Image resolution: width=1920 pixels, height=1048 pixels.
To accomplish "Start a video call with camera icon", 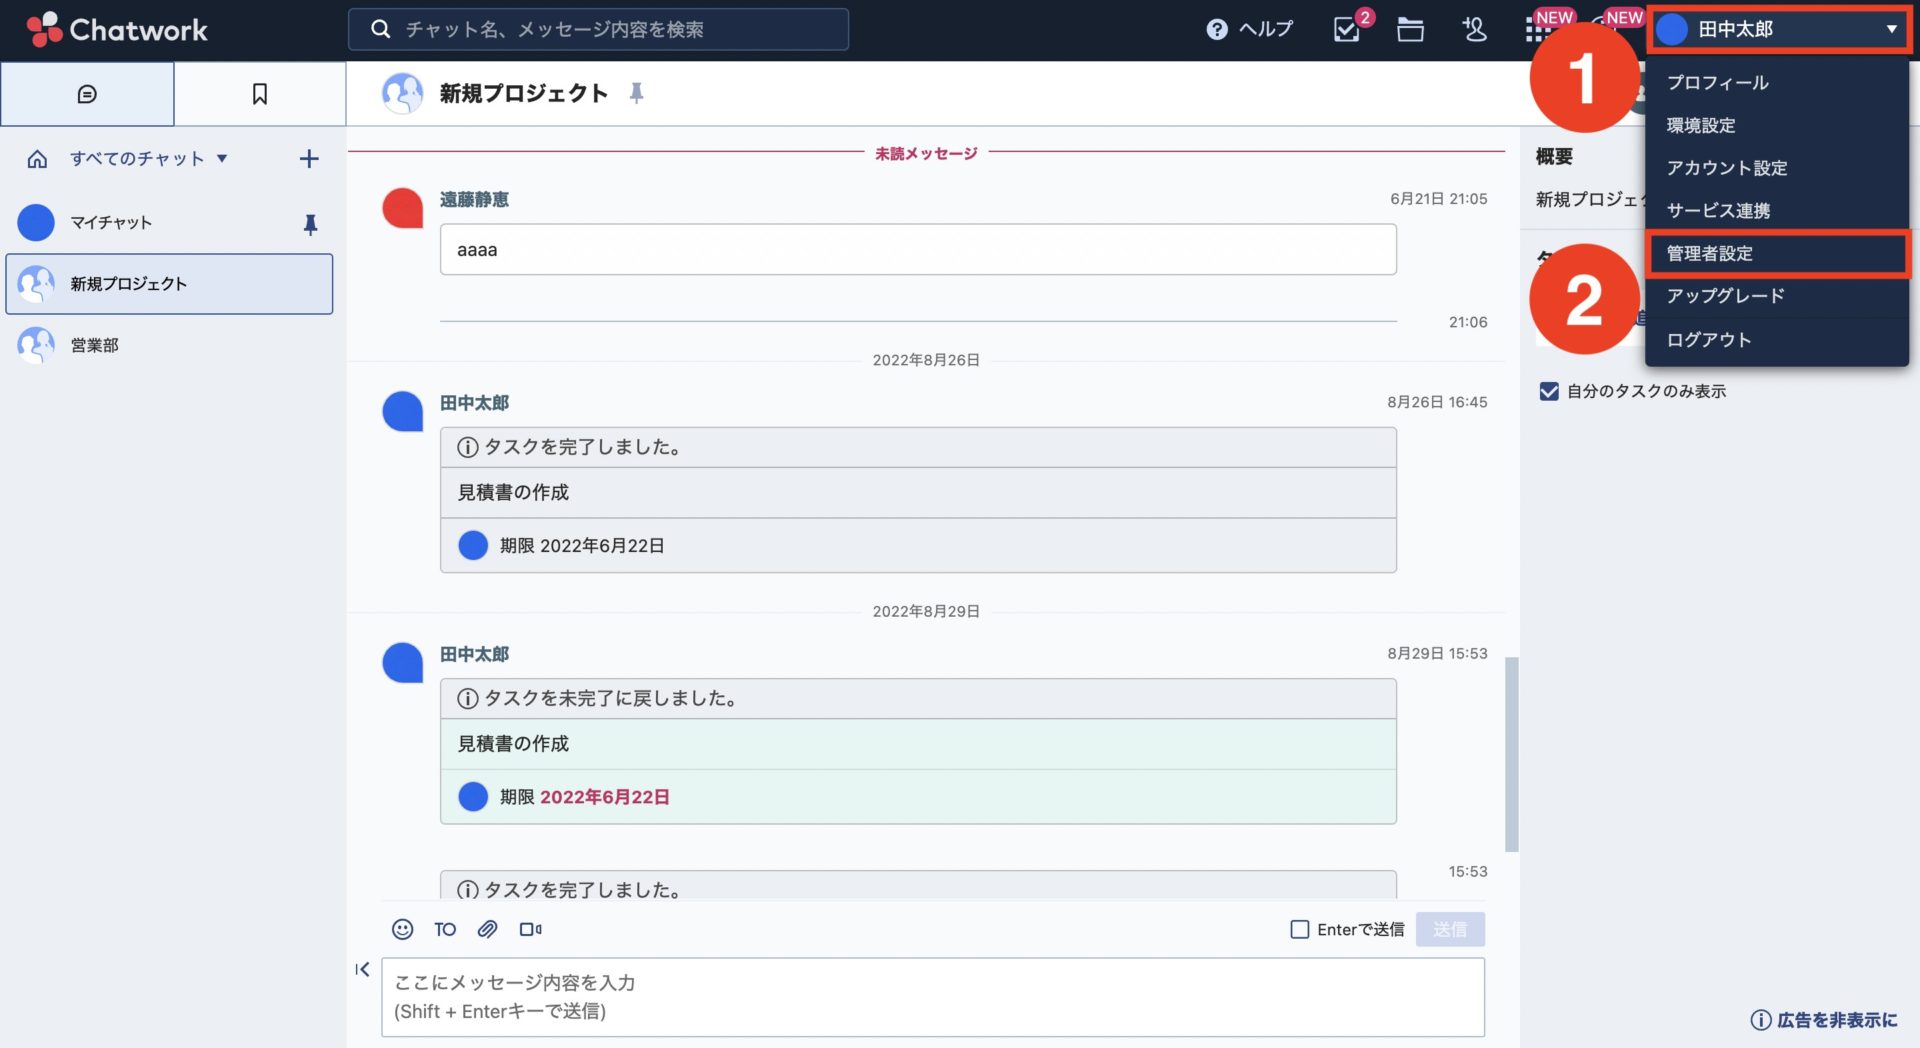I will [530, 929].
